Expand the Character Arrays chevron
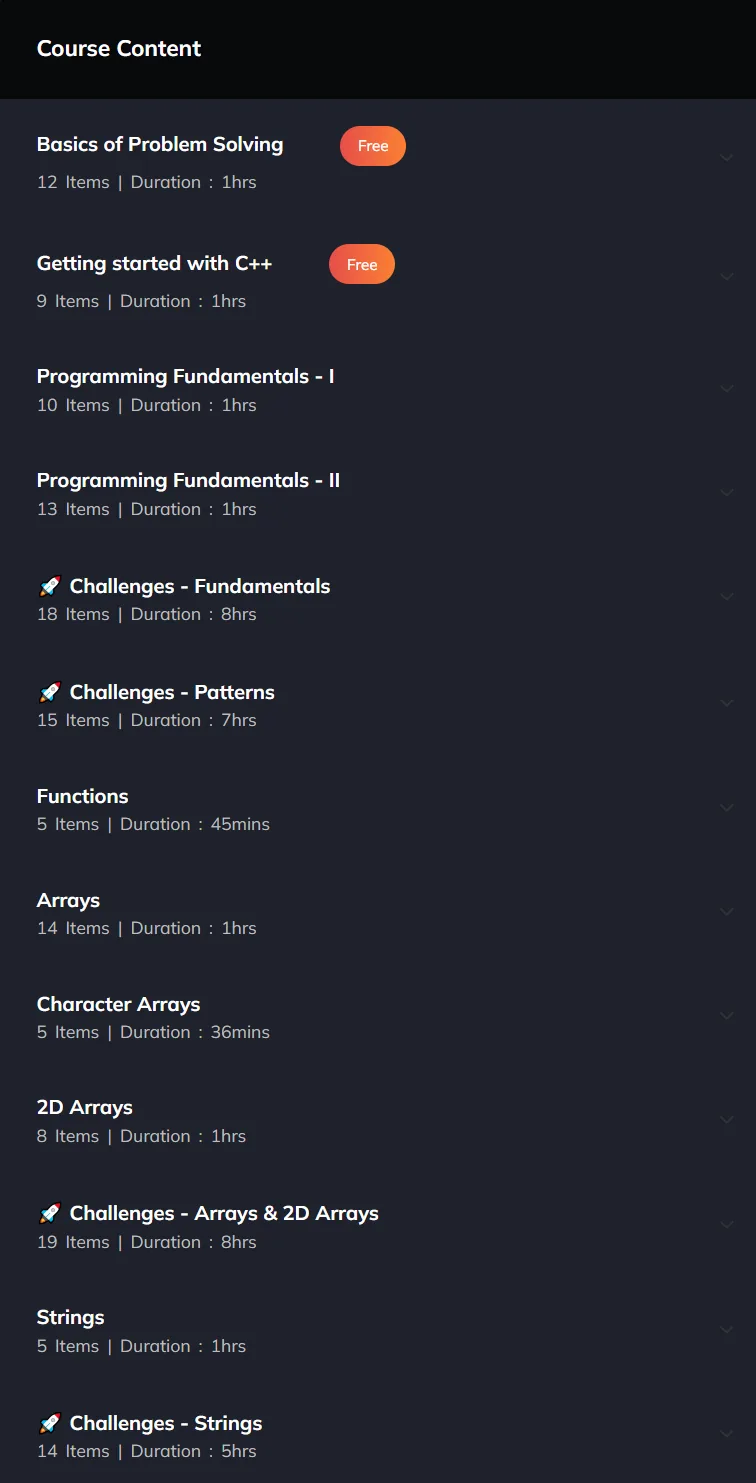 click(x=727, y=1016)
